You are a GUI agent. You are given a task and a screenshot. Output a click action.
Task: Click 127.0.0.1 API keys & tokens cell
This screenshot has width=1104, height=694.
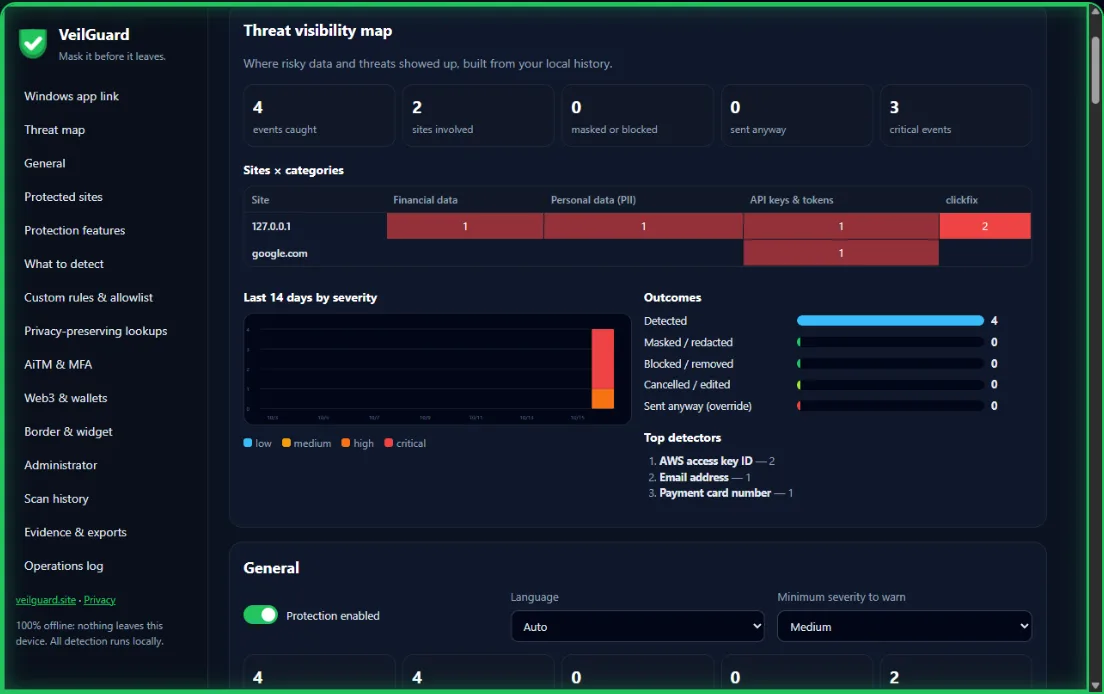841,226
